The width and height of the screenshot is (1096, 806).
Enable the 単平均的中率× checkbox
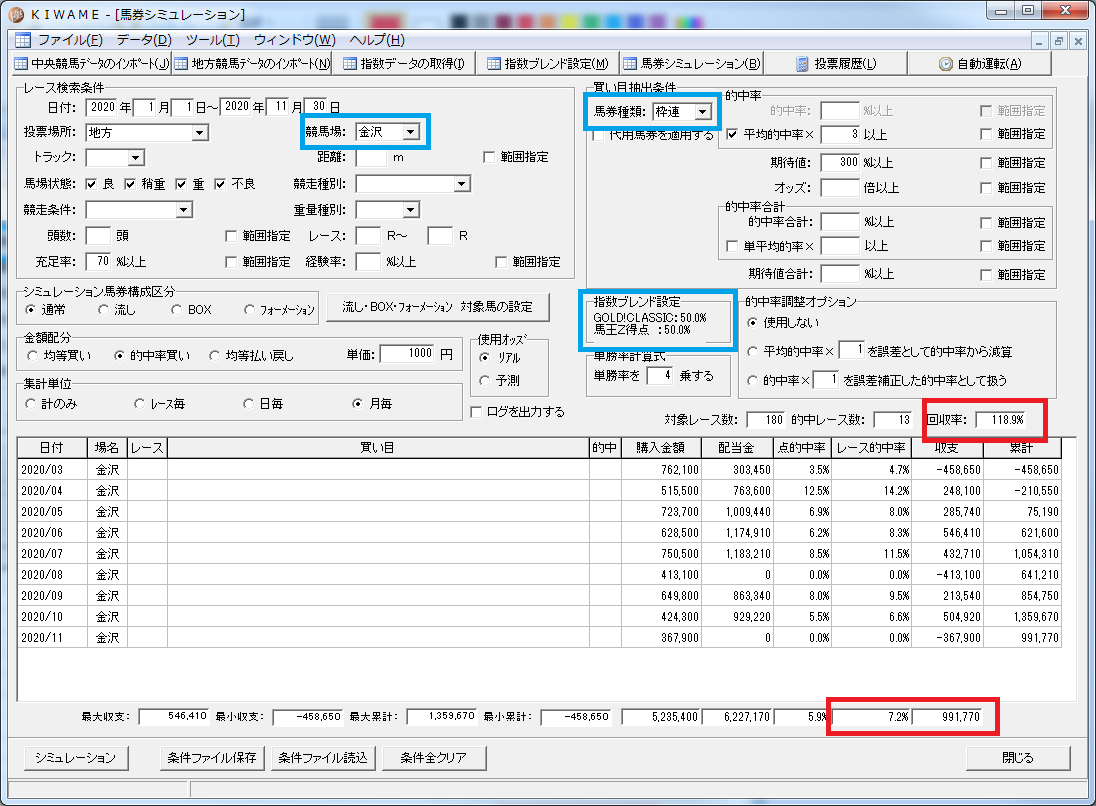click(x=732, y=246)
